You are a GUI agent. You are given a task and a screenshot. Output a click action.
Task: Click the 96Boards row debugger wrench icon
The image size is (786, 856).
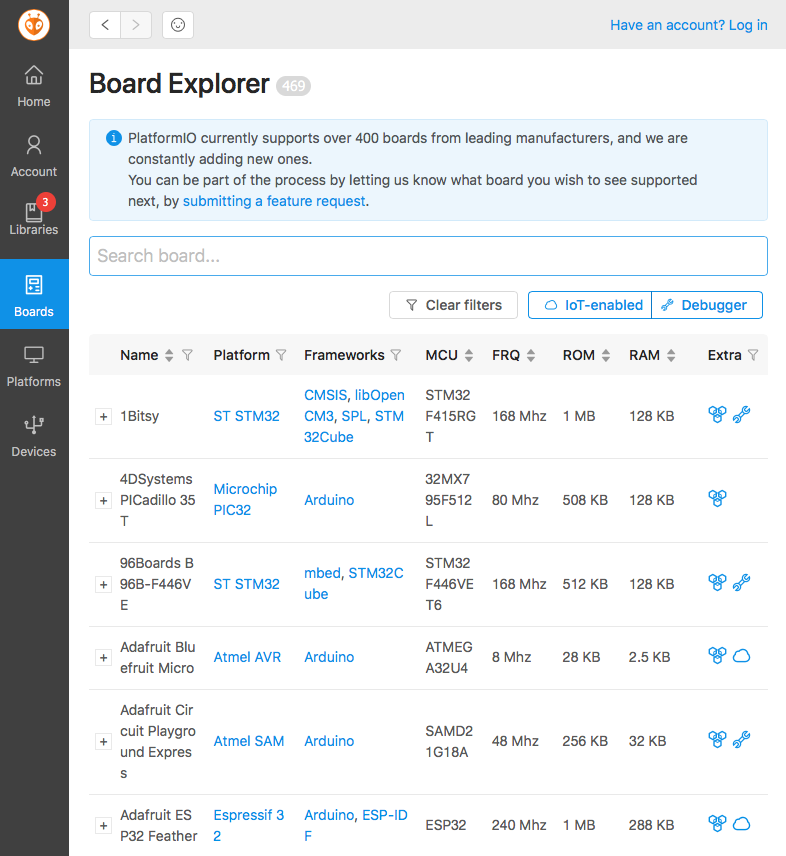click(741, 582)
